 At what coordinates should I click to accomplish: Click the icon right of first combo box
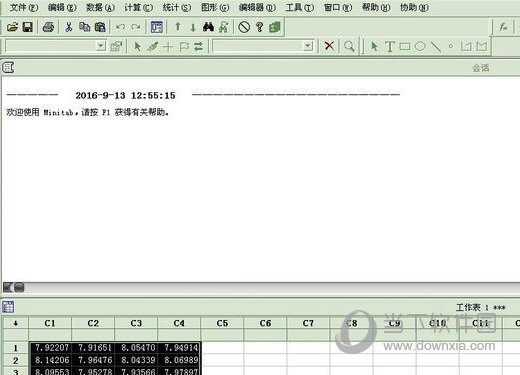click(x=116, y=46)
